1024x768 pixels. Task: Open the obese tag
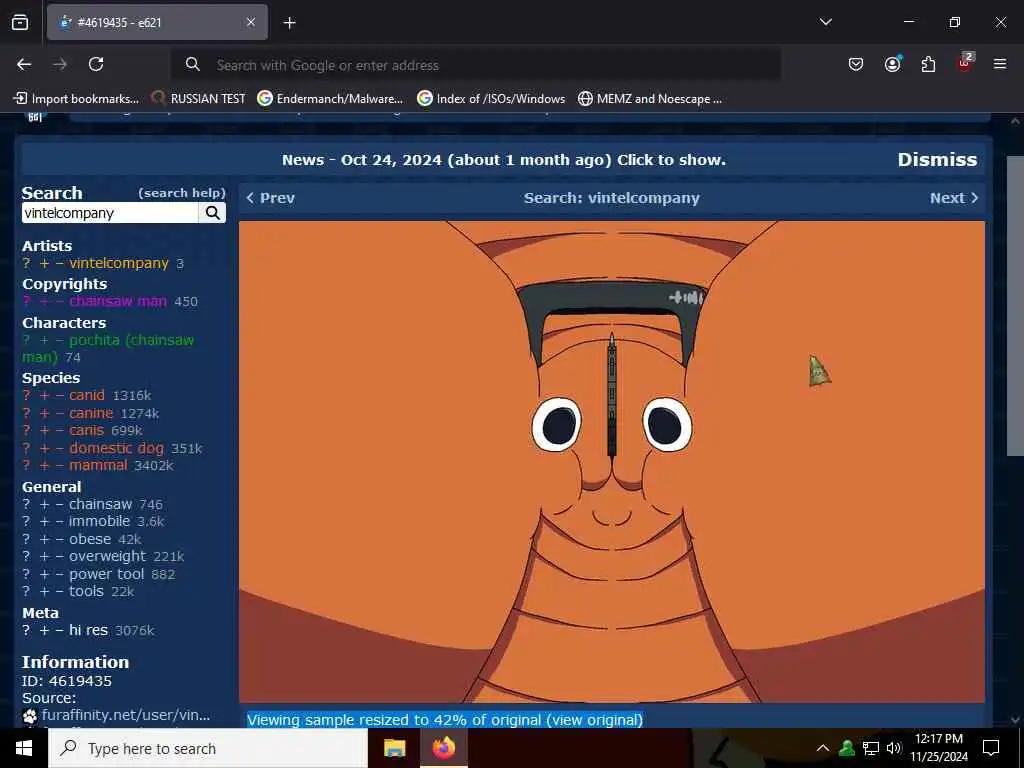pyautogui.click(x=90, y=539)
